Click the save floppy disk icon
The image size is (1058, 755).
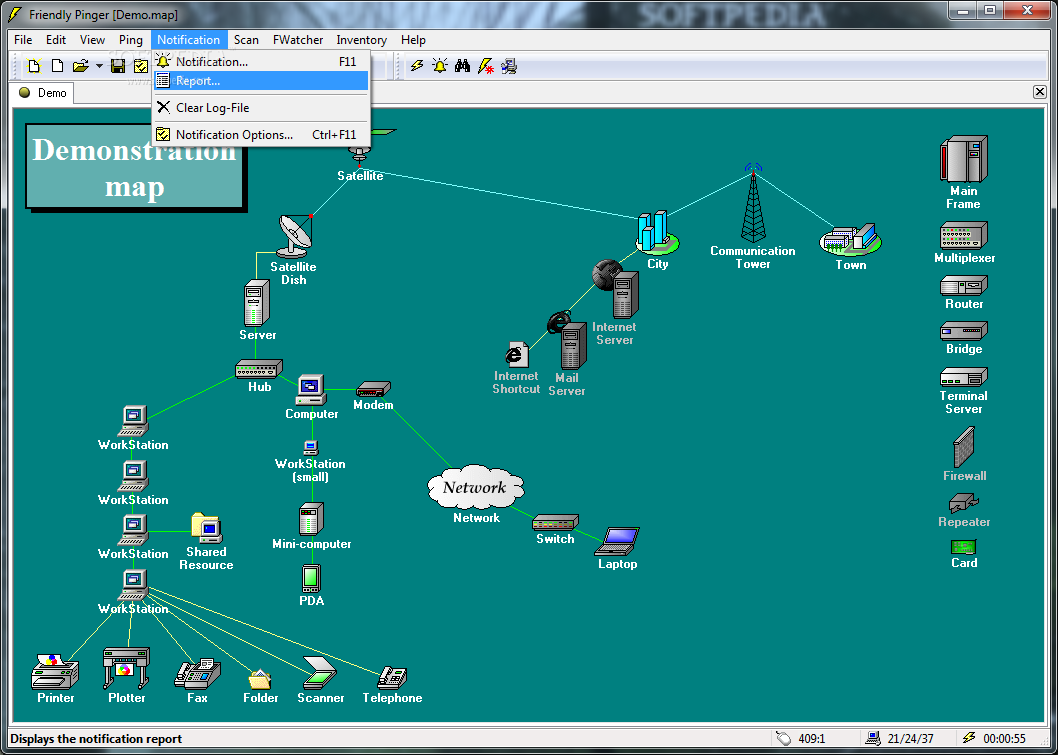[118, 65]
